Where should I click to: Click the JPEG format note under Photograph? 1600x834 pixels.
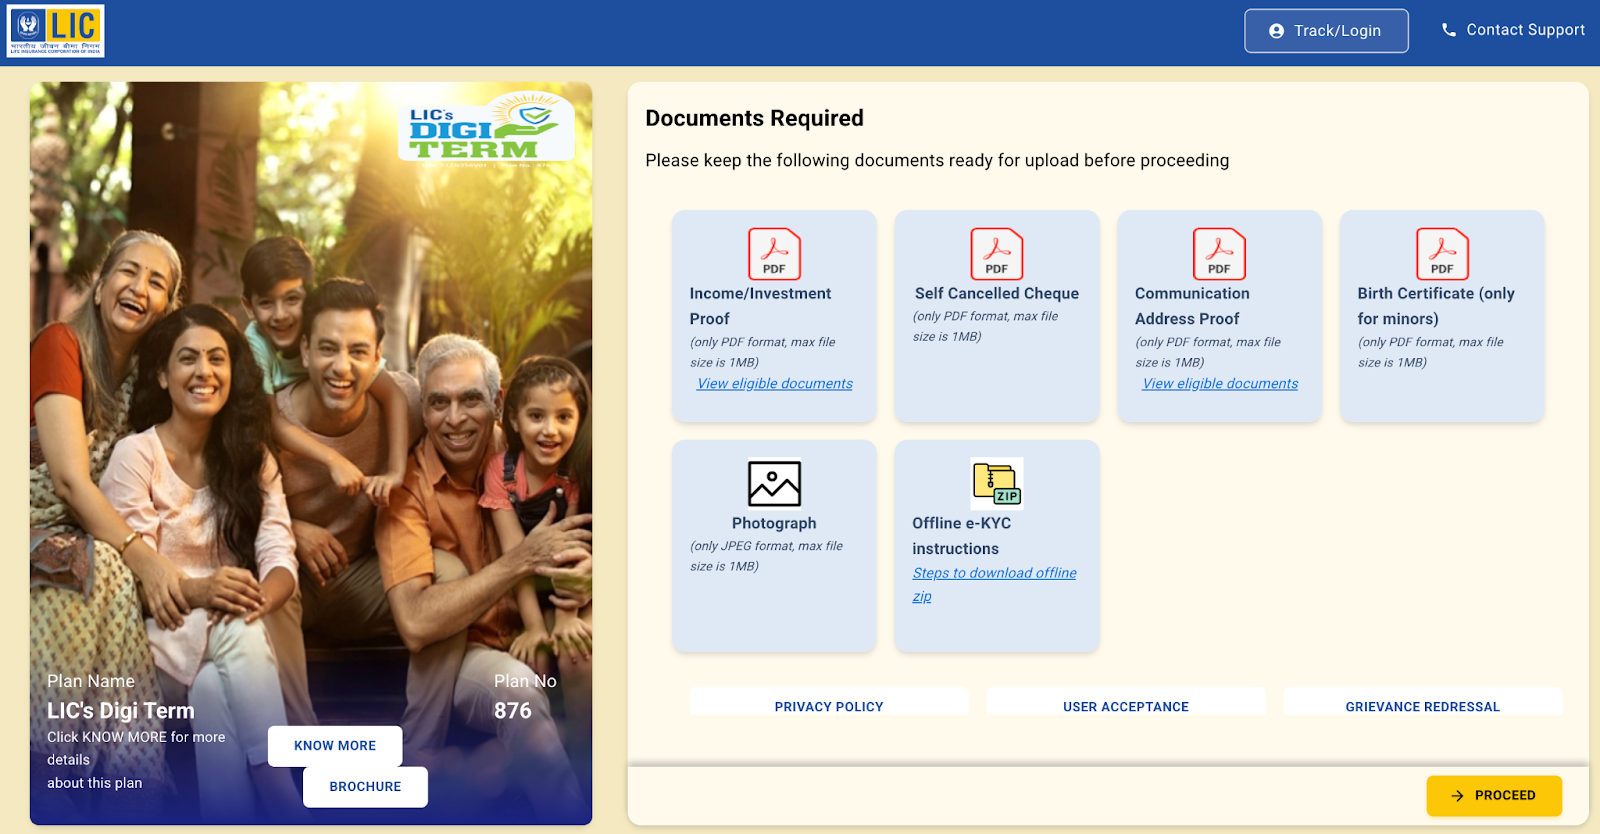pos(766,556)
